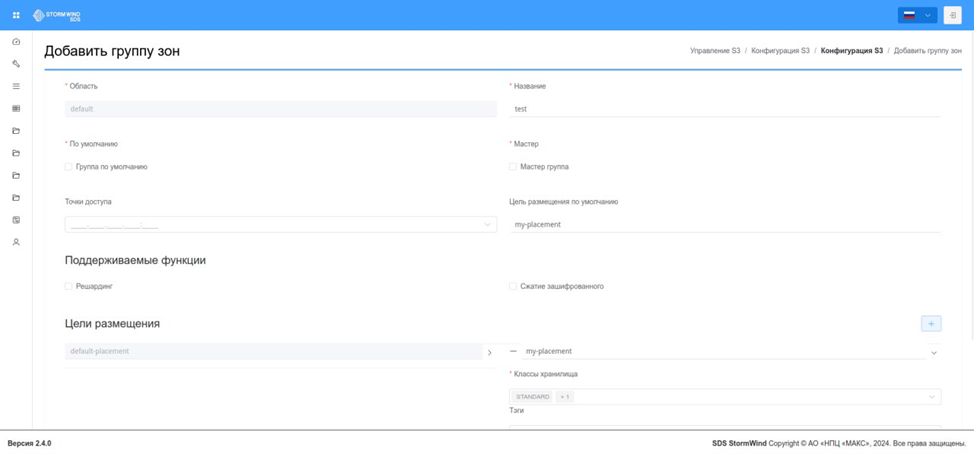
Task: Click the Версия 2.4.0 footer text
Action: [x=29, y=443]
